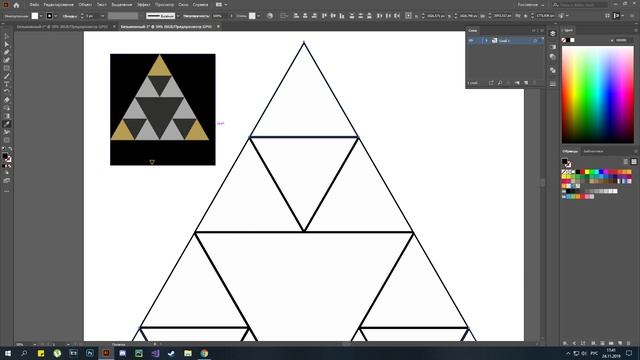Open graphic style dropdown
The width and height of the screenshot is (640, 360).
click(x=258, y=16)
